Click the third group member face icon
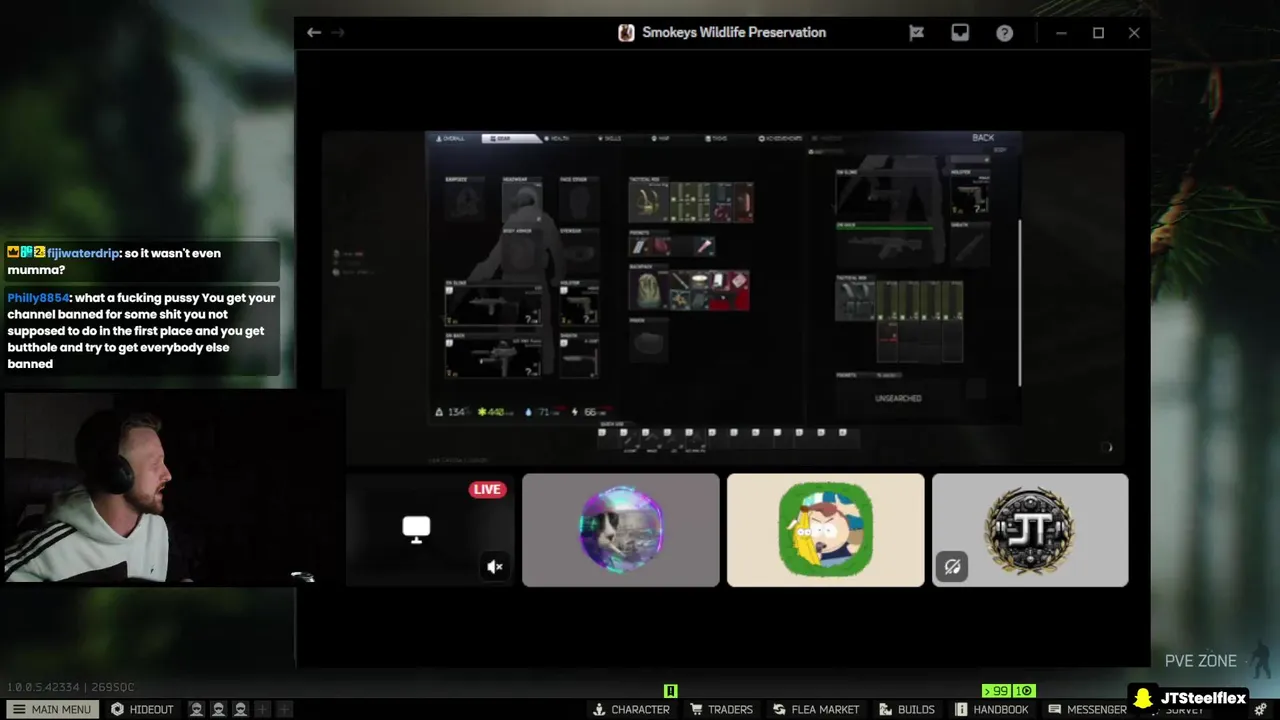Image resolution: width=1280 pixels, height=720 pixels. [x=240, y=709]
